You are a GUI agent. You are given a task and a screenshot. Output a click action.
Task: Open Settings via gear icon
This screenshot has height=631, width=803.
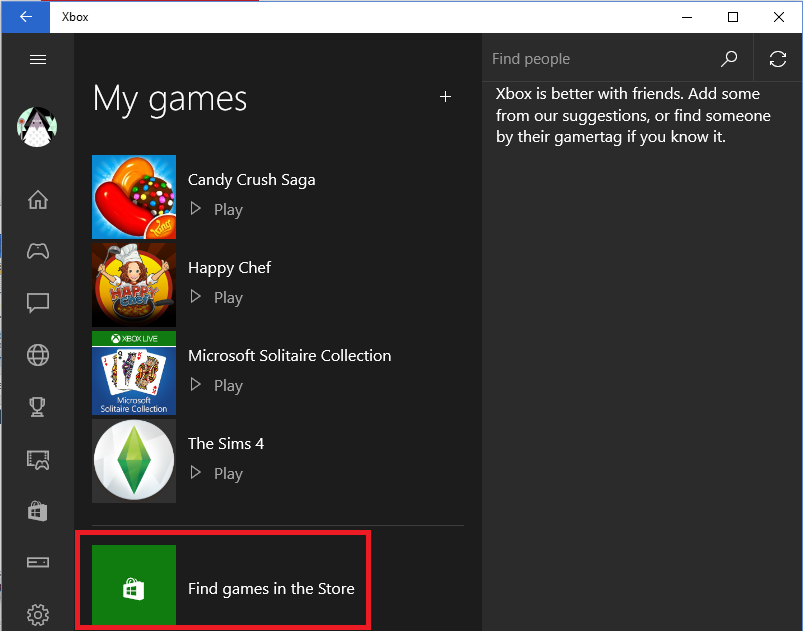pyautogui.click(x=37, y=614)
